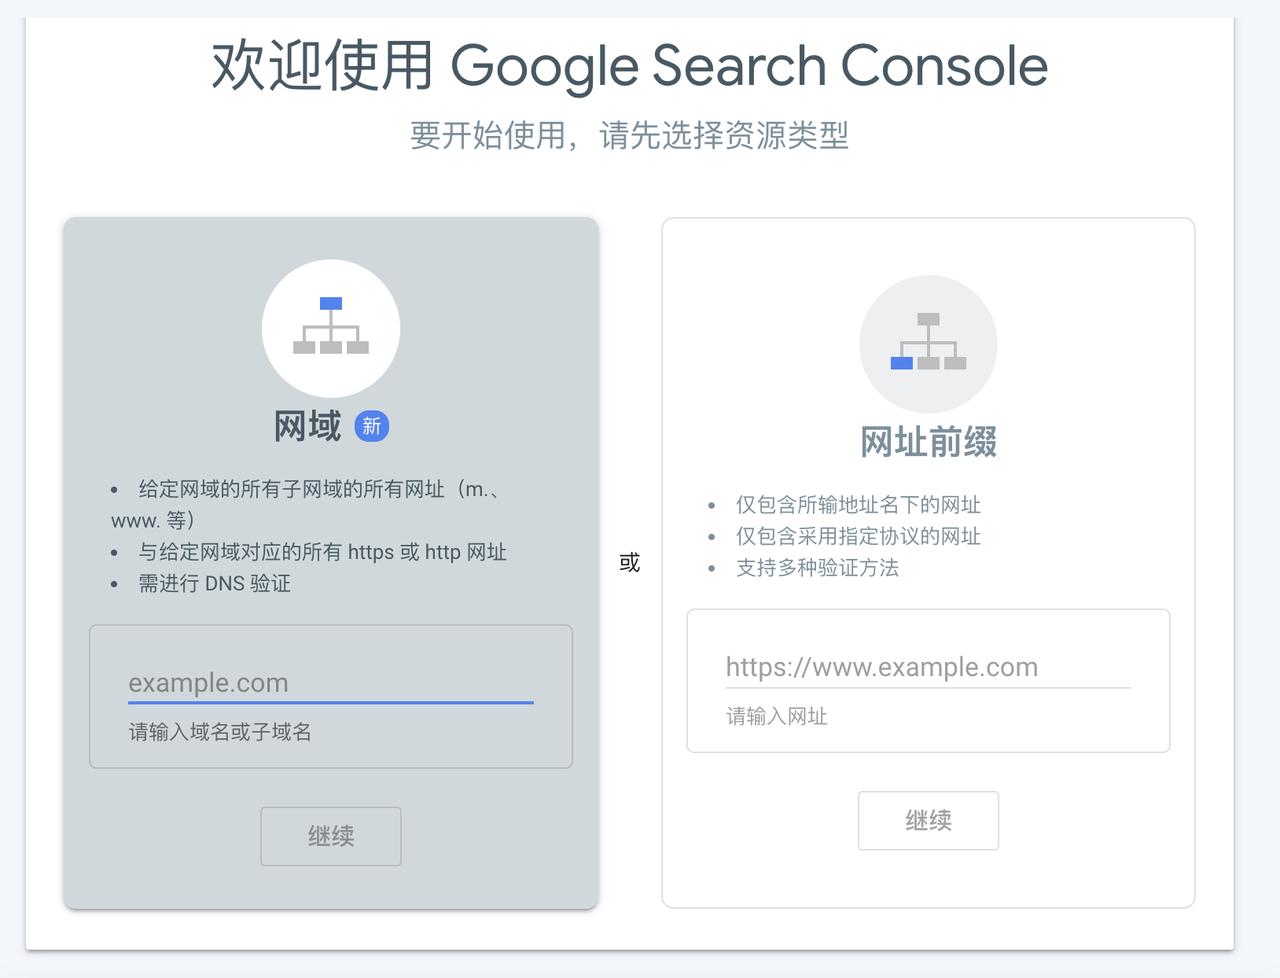Select the 网域 card heading

point(308,426)
